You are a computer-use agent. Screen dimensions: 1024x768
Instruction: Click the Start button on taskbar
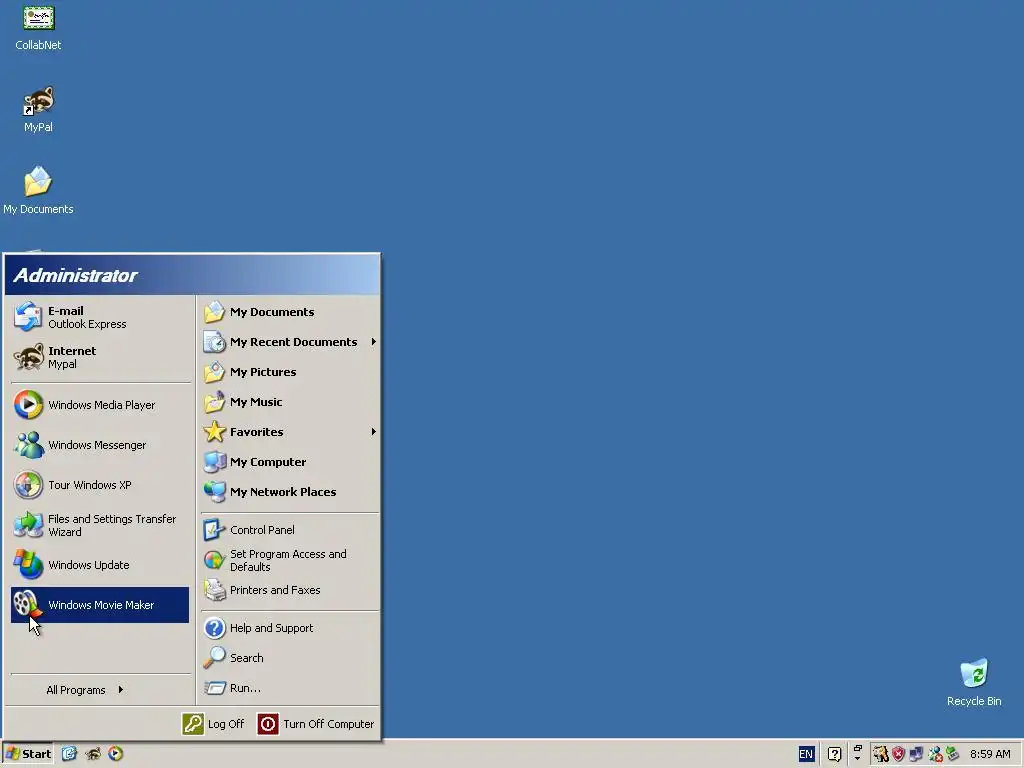click(x=28, y=754)
